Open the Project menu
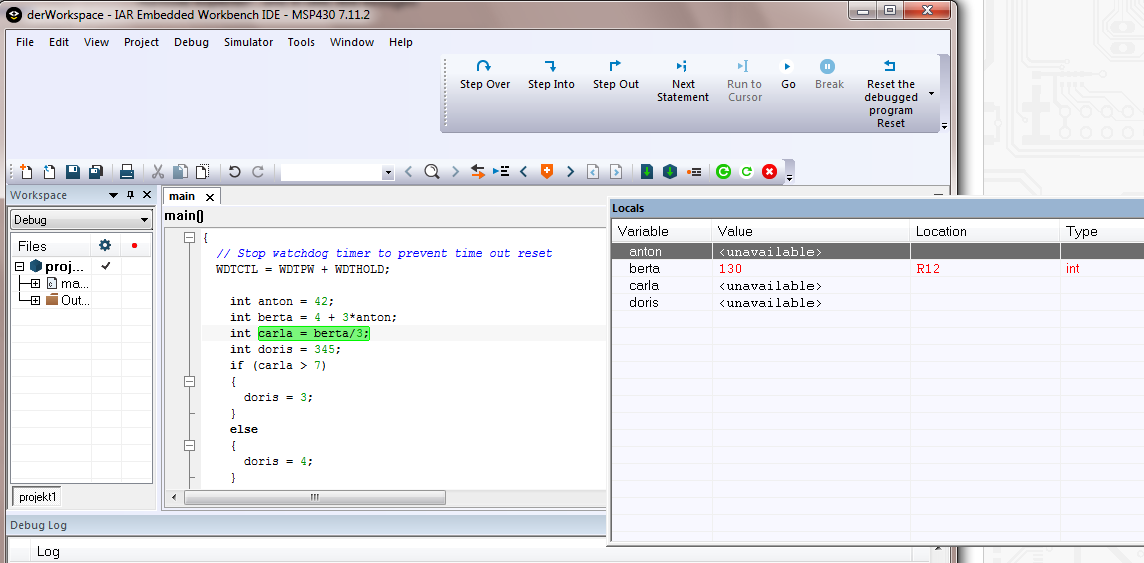Image resolution: width=1144 pixels, height=563 pixels. 142,42
